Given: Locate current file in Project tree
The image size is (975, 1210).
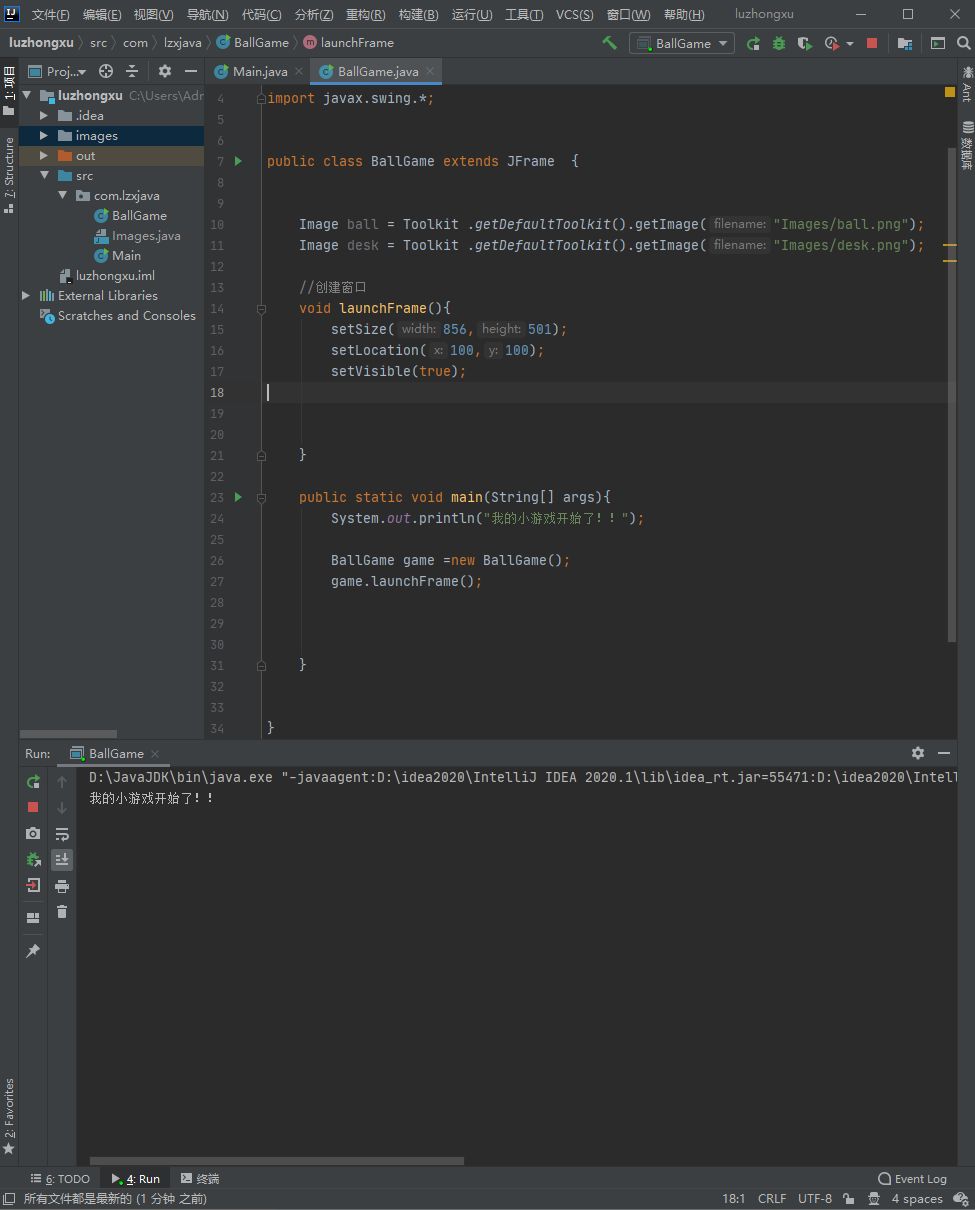Looking at the screenshot, I should [x=106, y=71].
